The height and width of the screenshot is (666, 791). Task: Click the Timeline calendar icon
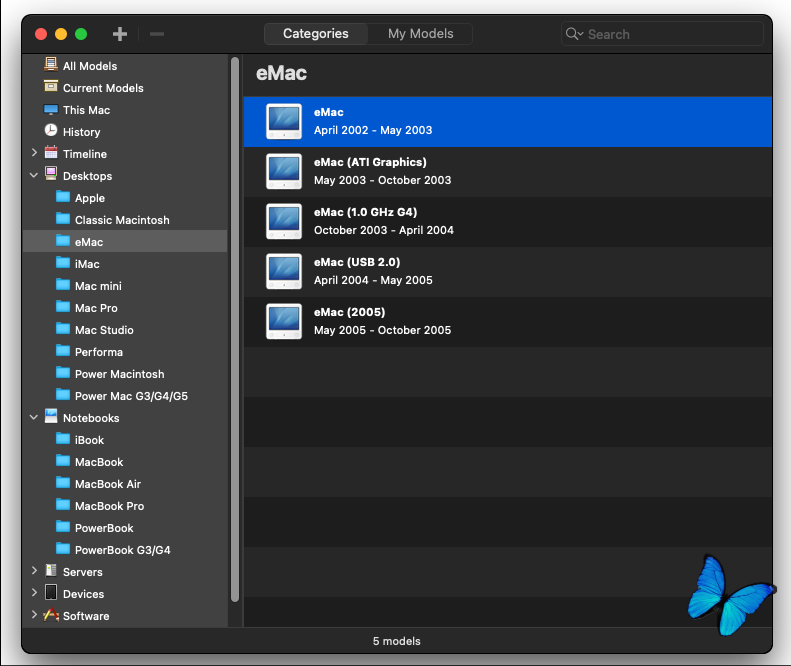(51, 152)
